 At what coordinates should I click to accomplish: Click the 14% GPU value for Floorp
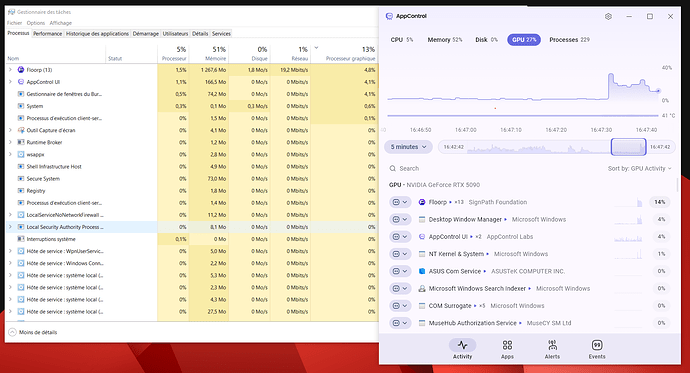[x=660, y=202]
